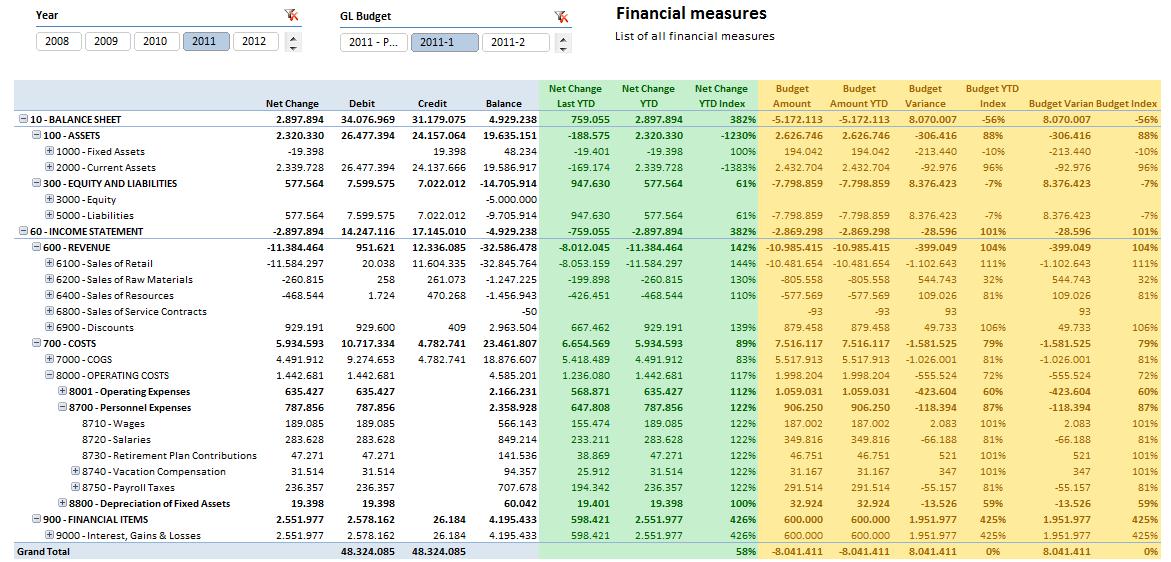Select year 2010 in Year slicer
Image resolution: width=1171 pixels, height=562 pixels.
[156, 42]
